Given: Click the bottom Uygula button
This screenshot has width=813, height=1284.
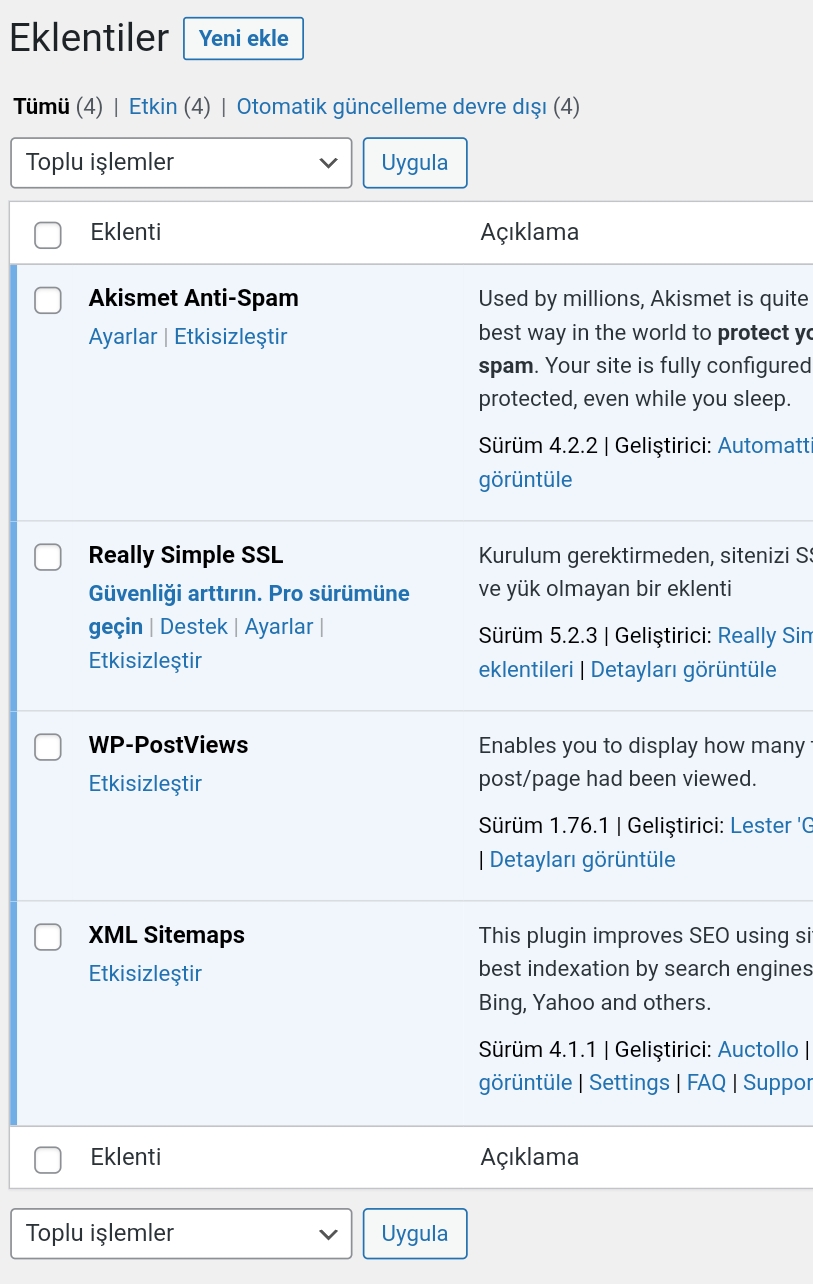Looking at the screenshot, I should [415, 1233].
